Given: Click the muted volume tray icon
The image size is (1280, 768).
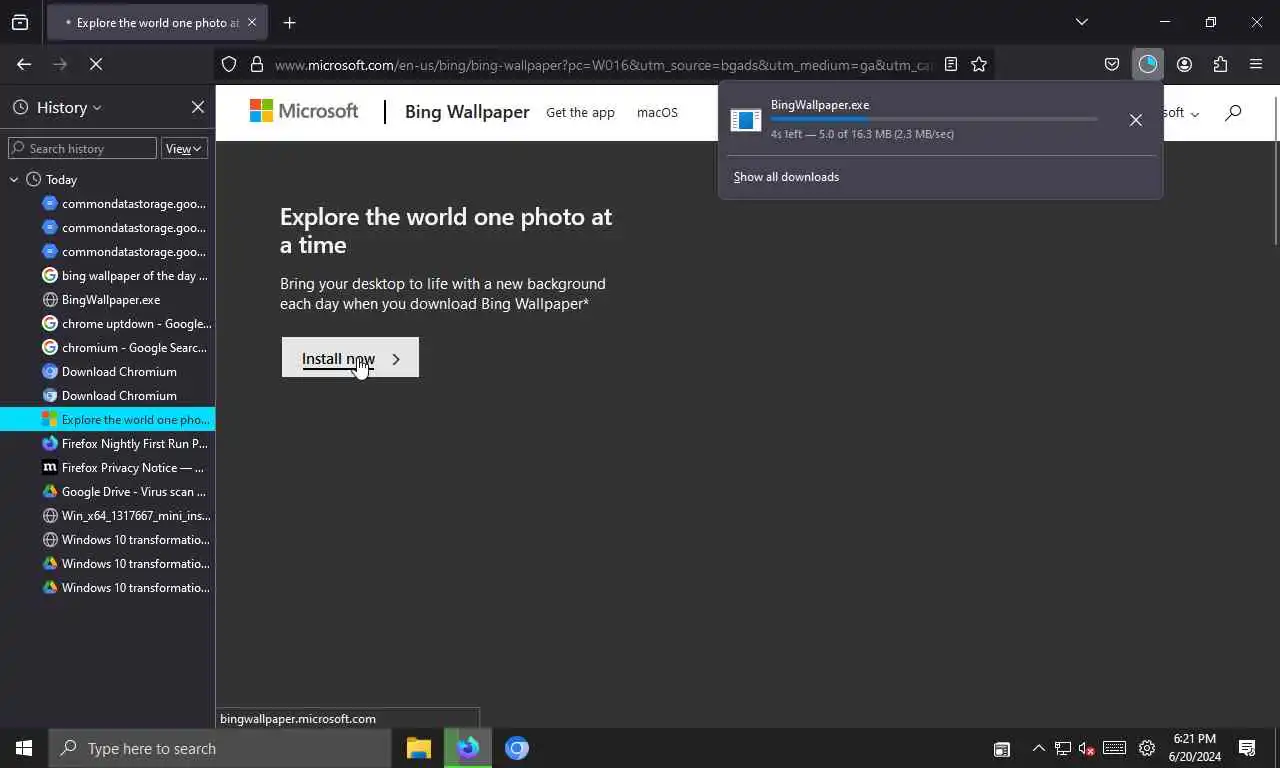Looking at the screenshot, I should point(1087,748).
